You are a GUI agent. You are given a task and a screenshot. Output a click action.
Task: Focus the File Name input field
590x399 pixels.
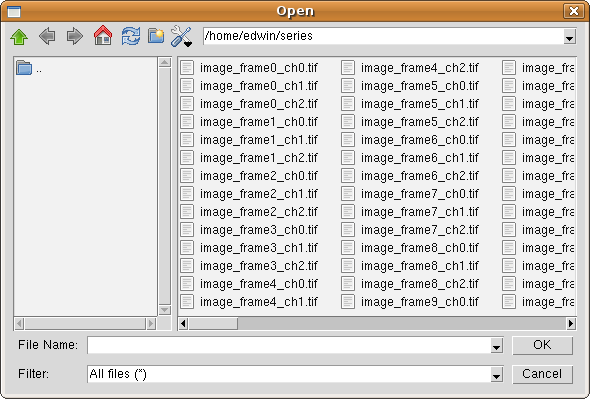pyautogui.click(x=289, y=346)
